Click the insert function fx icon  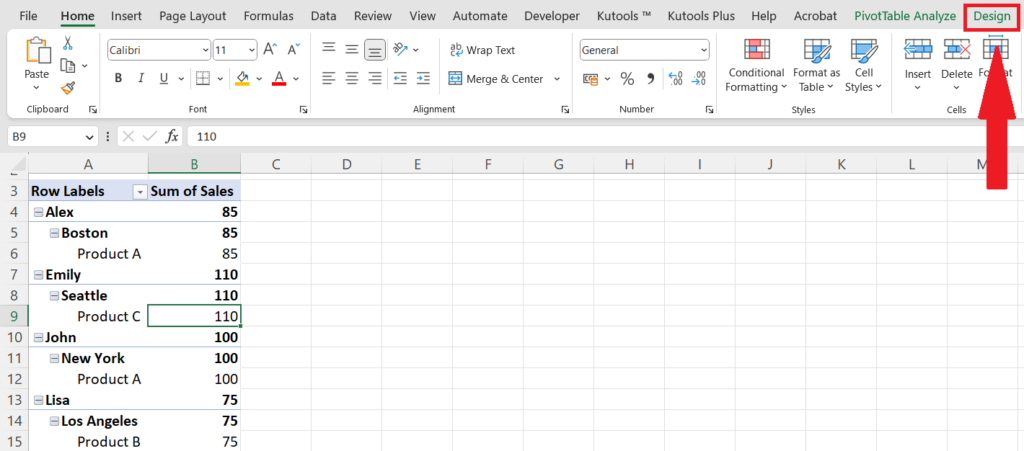pos(172,136)
